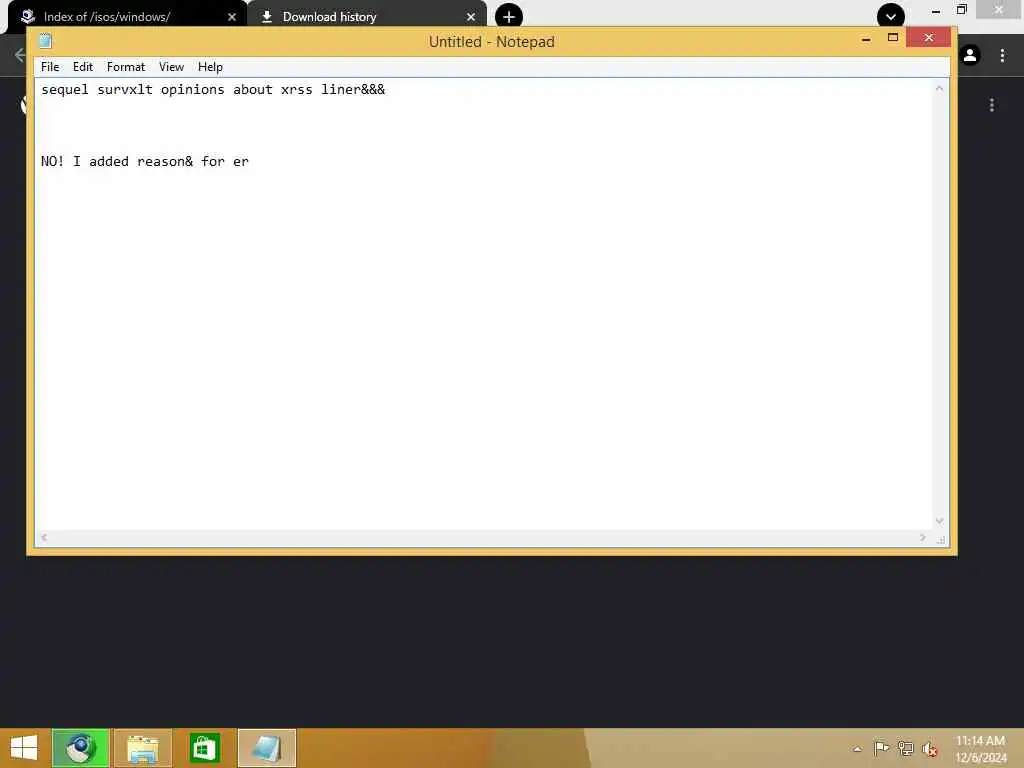Expand the browser tab search dropdown
Image resolution: width=1024 pixels, height=768 pixels.
pos(890,17)
